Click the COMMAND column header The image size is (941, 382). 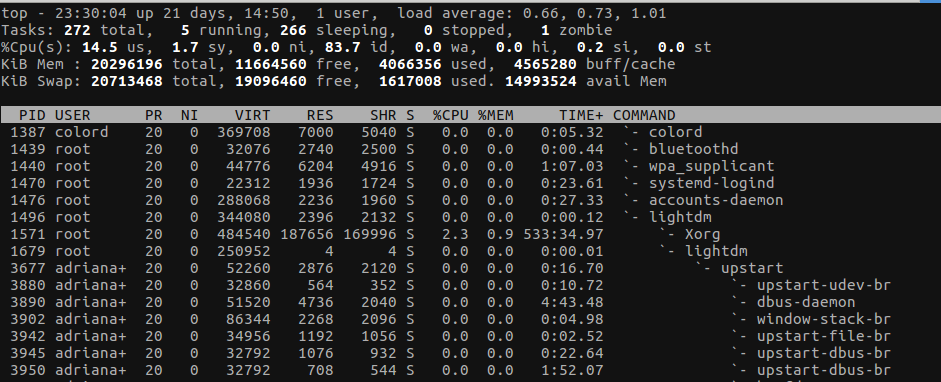click(644, 115)
